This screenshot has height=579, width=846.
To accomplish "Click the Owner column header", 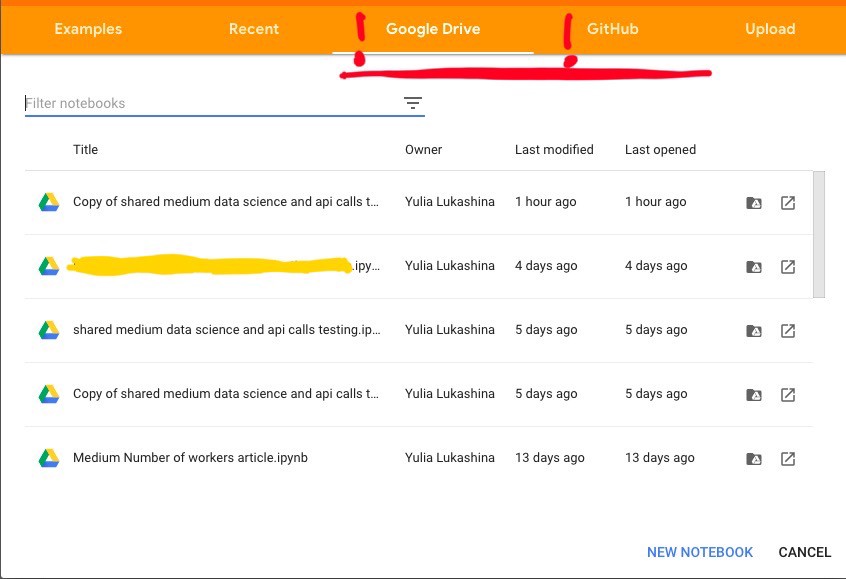I will point(423,149).
